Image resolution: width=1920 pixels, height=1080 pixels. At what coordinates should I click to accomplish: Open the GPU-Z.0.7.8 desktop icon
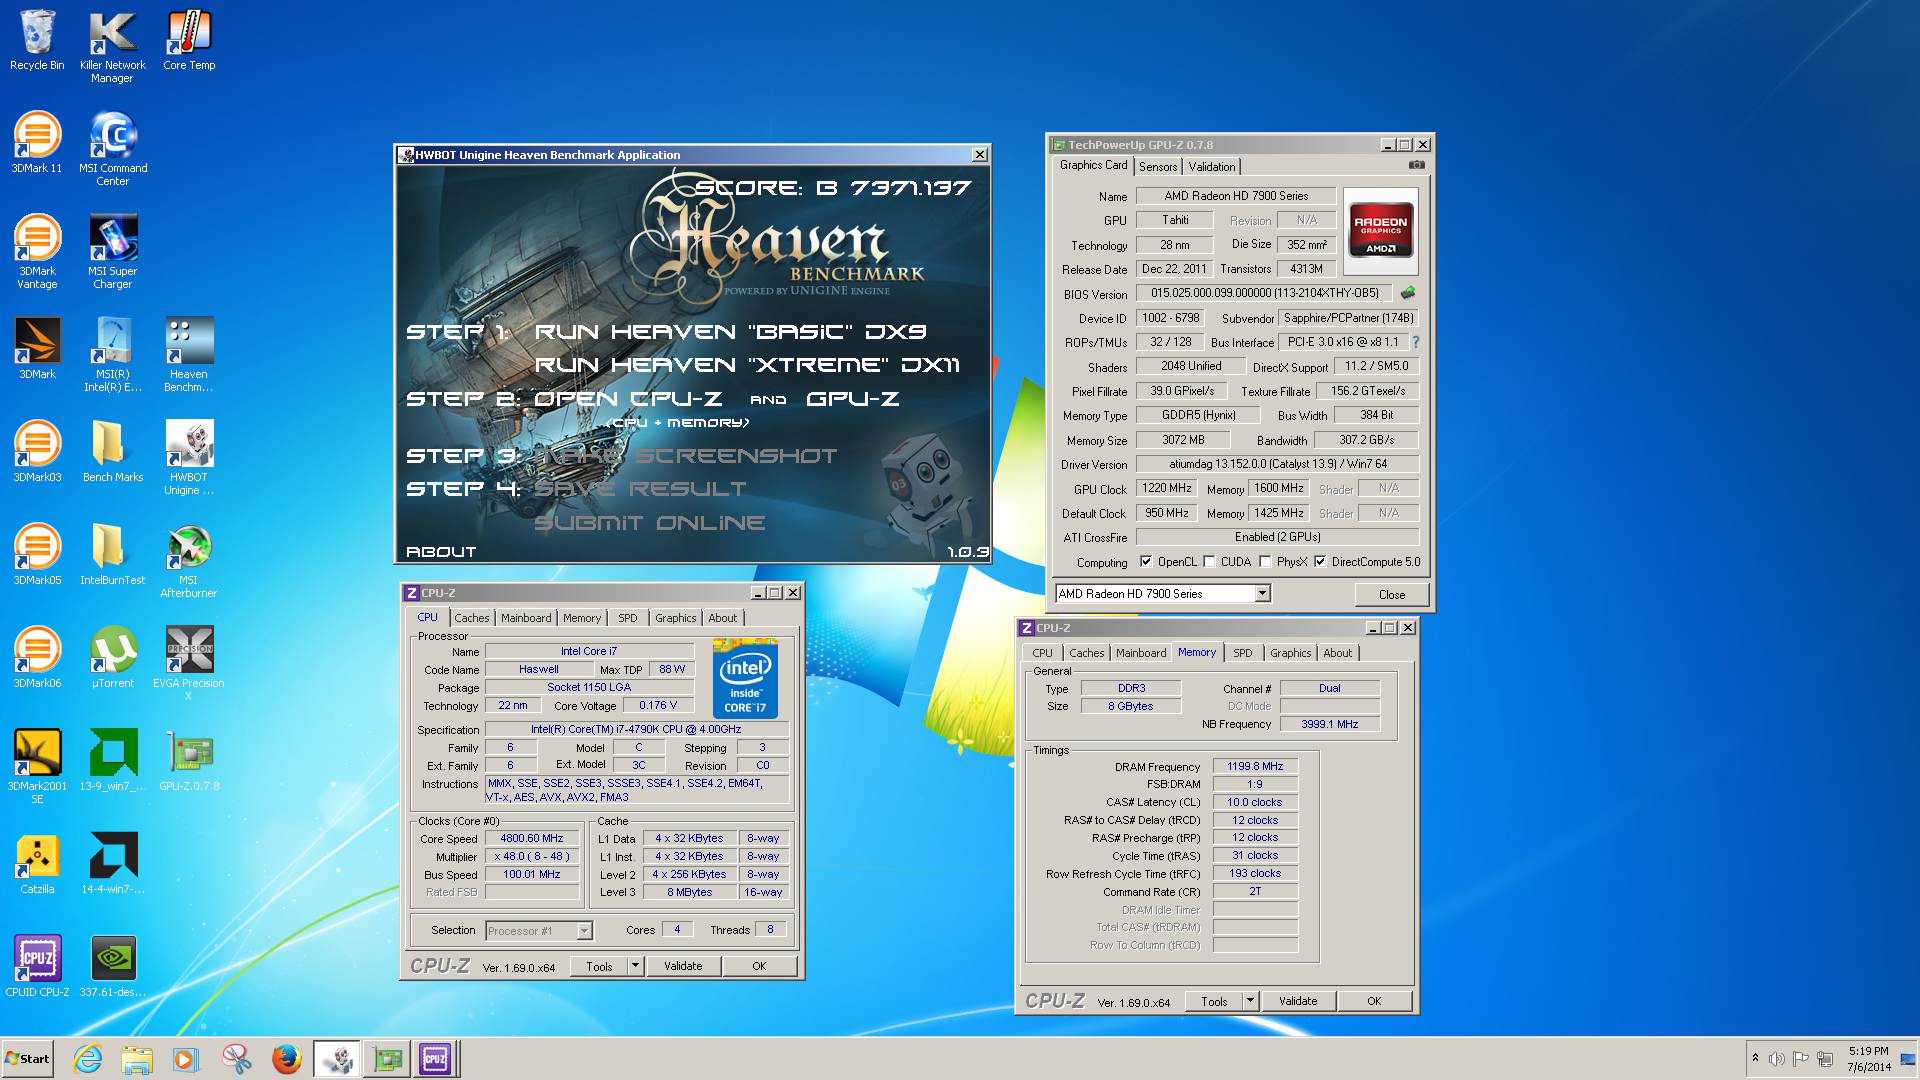pyautogui.click(x=189, y=761)
